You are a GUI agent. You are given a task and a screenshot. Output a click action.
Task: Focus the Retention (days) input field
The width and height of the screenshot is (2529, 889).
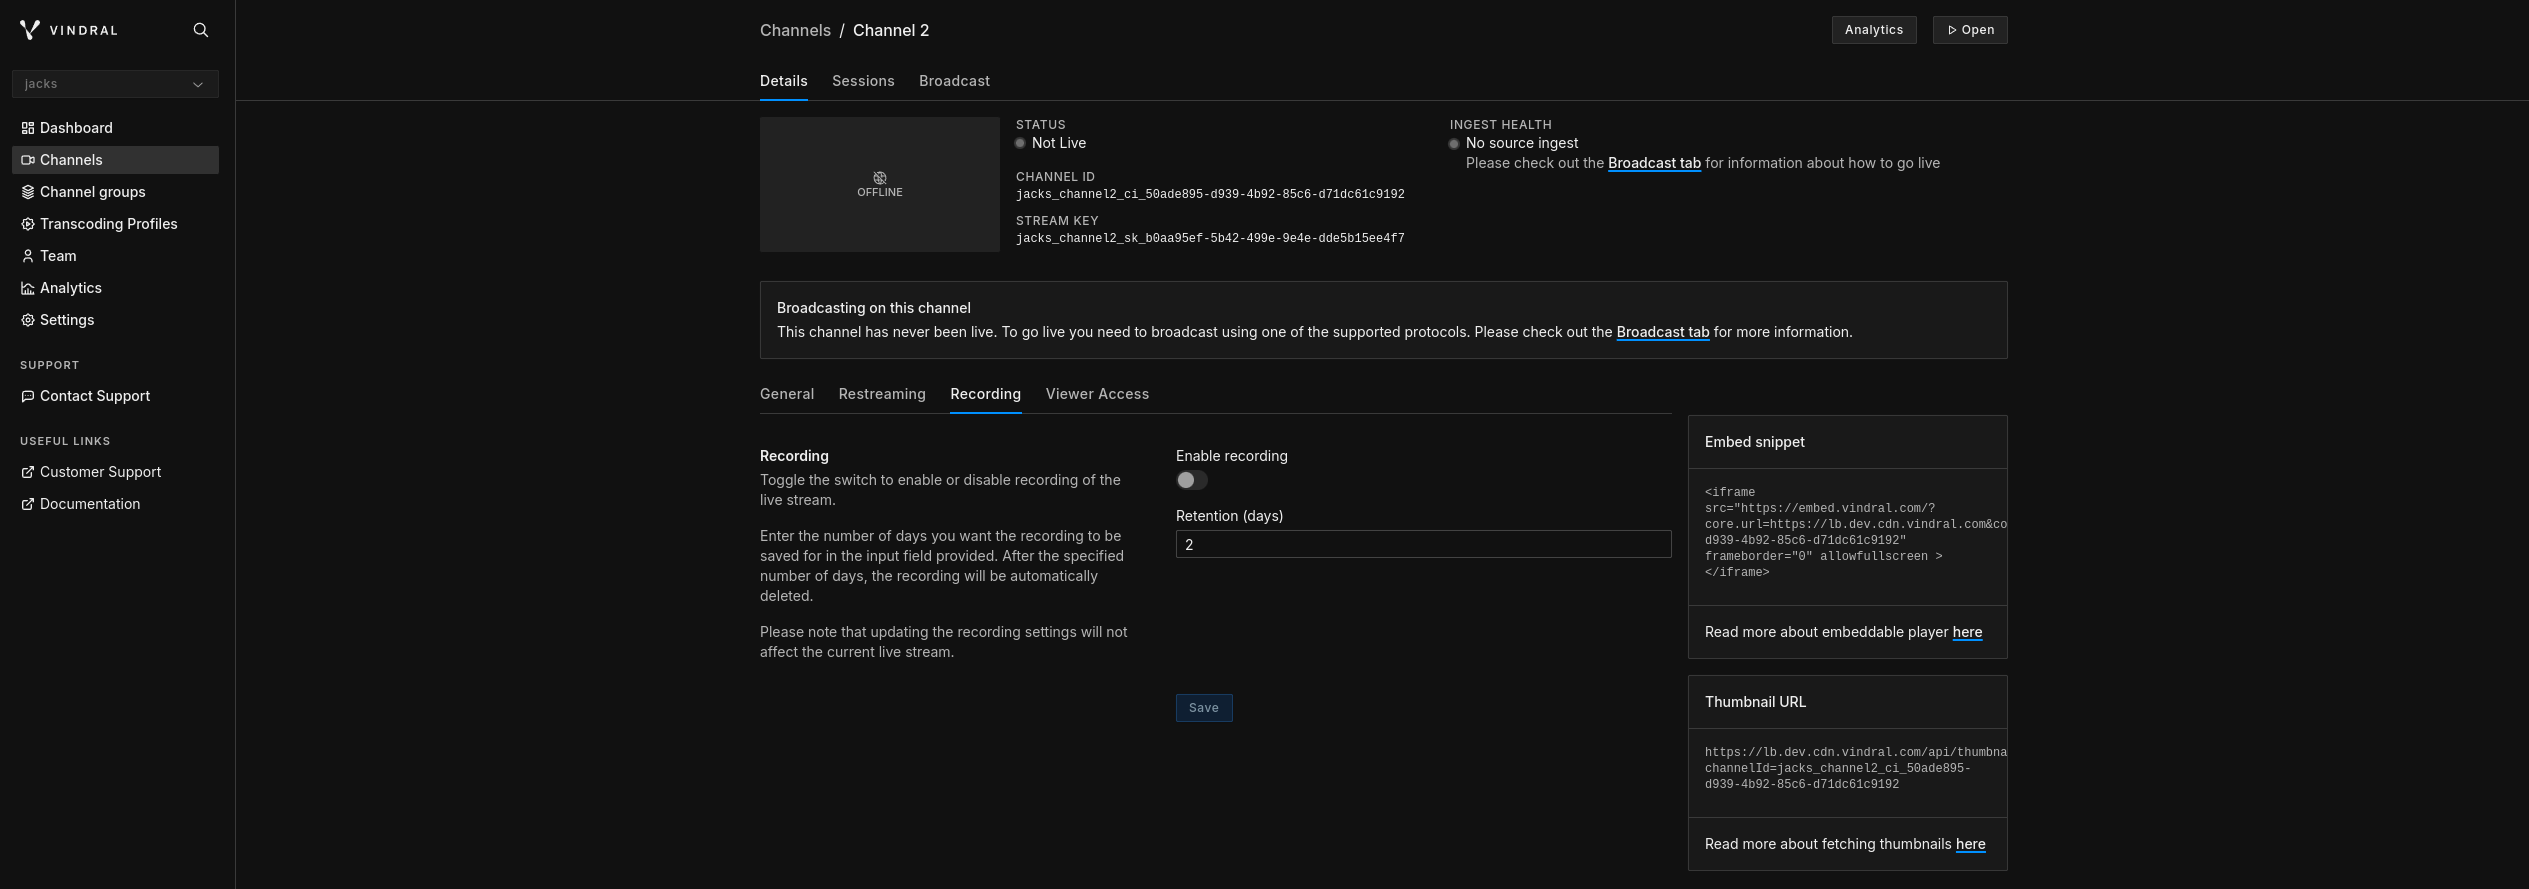click(x=1423, y=544)
